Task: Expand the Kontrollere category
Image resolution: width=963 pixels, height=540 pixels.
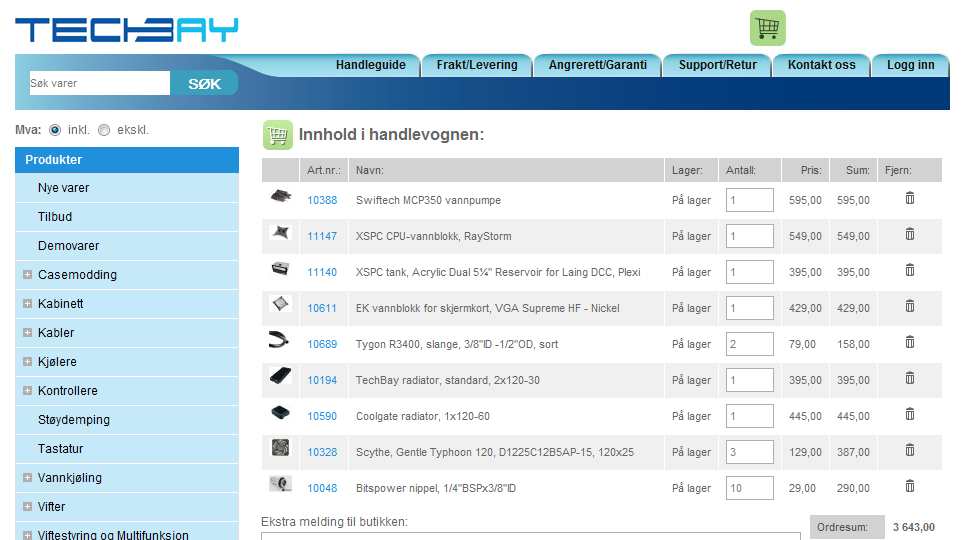Action: (27, 391)
